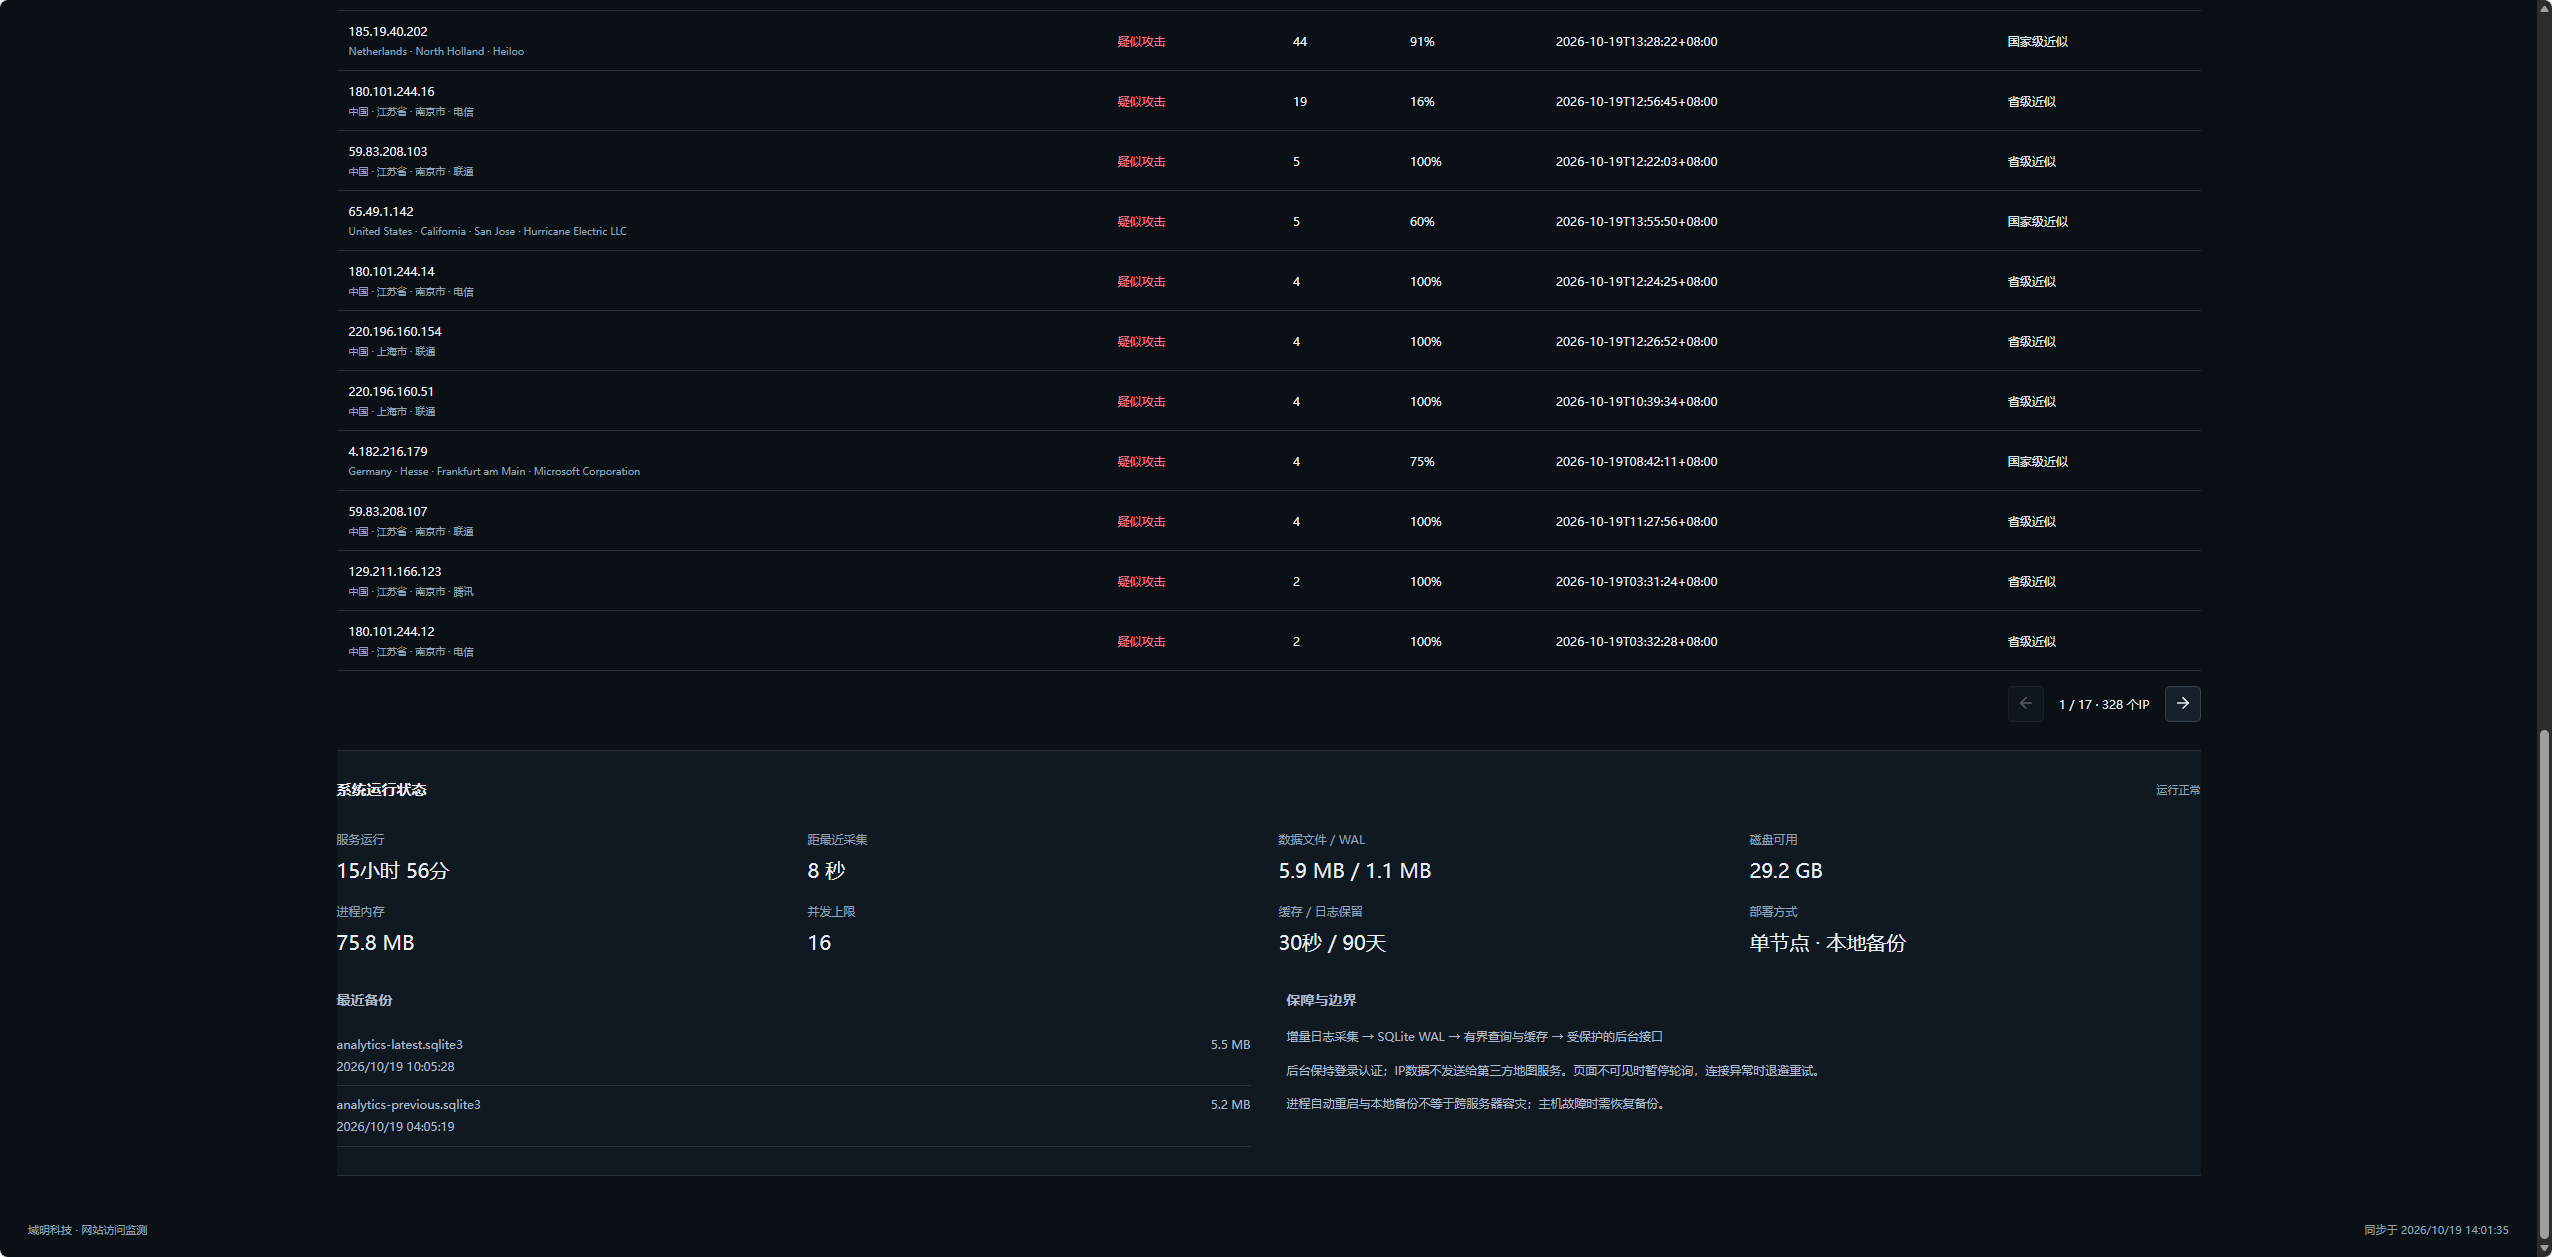Select IP address 180.101.244.14

(x=391, y=272)
